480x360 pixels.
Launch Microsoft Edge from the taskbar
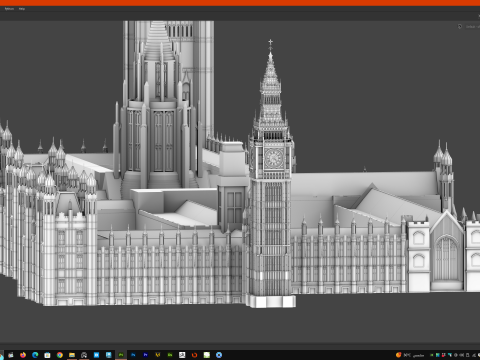click(x=35, y=355)
